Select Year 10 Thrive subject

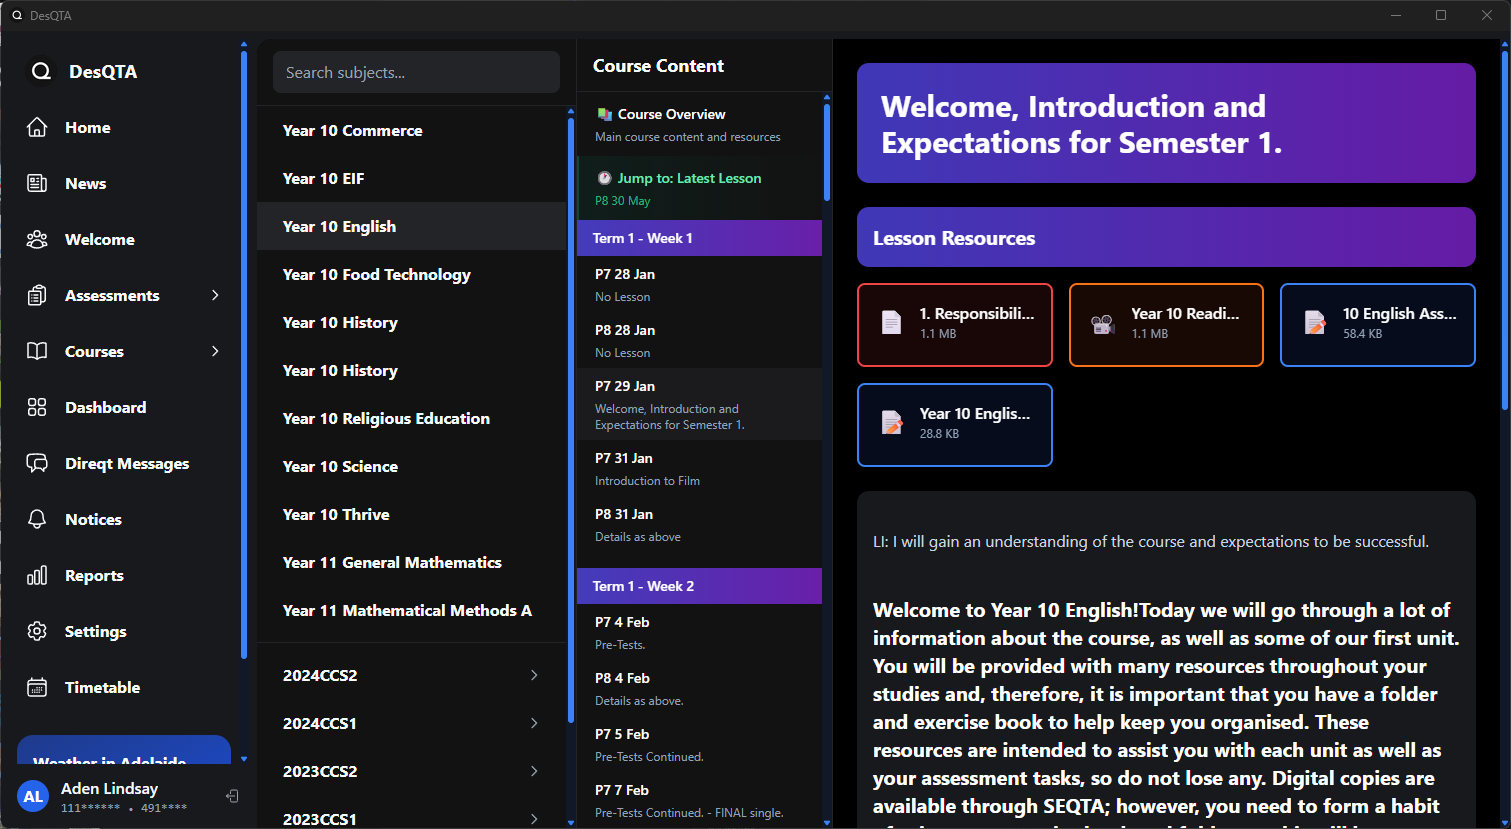click(x=411, y=514)
